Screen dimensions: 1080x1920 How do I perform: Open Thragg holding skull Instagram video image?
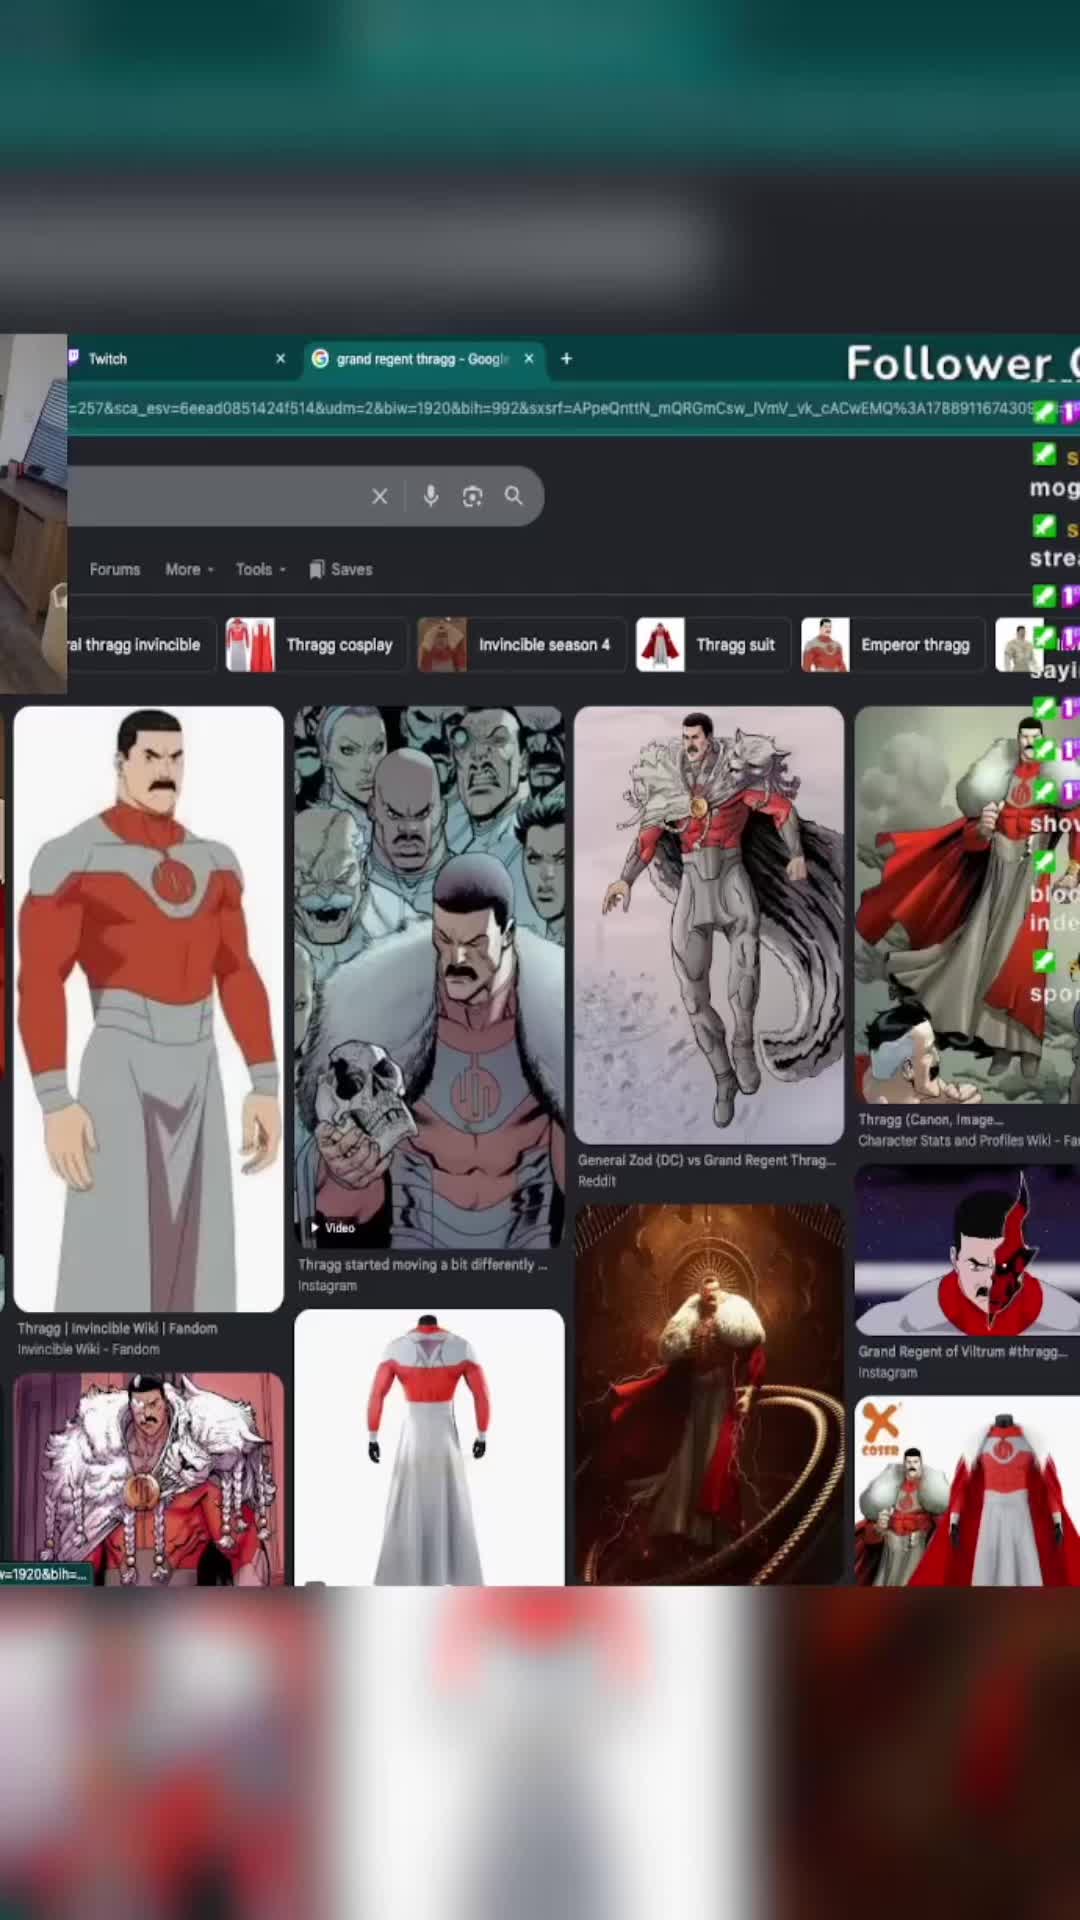(429, 977)
